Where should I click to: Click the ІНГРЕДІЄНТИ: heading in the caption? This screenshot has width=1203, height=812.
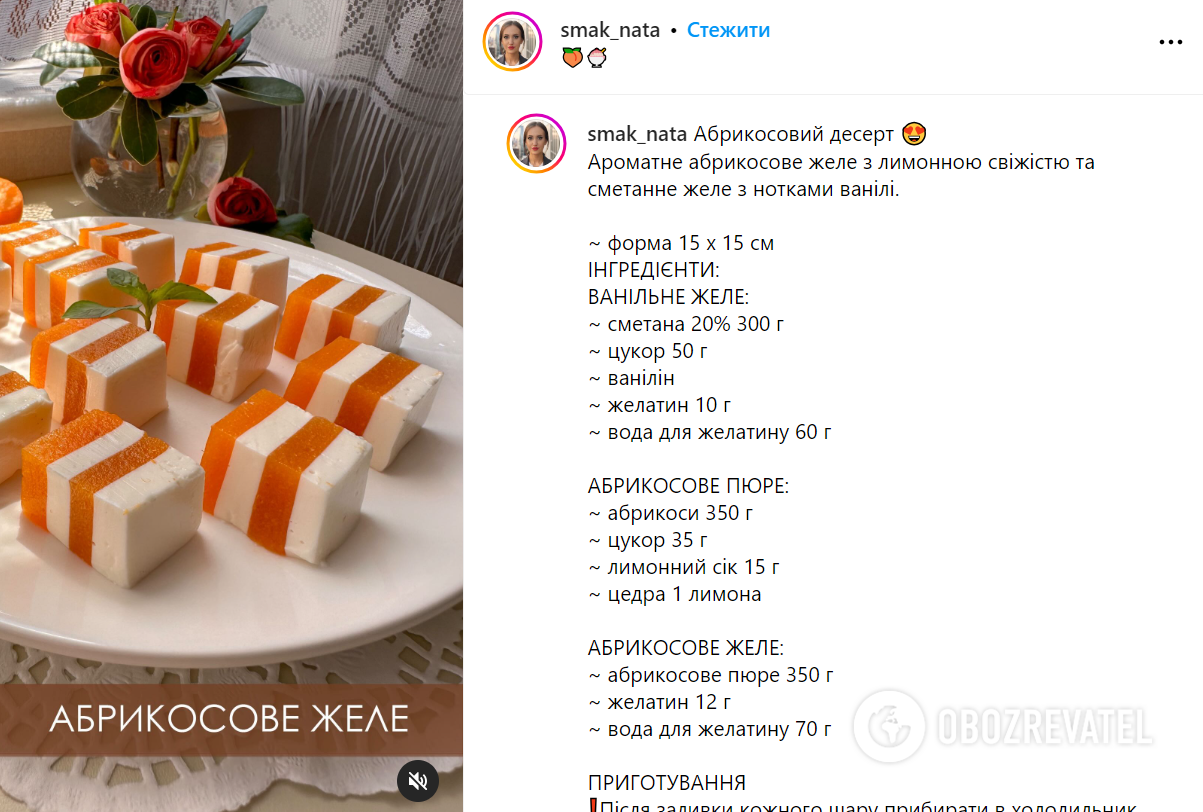pyautogui.click(x=654, y=270)
